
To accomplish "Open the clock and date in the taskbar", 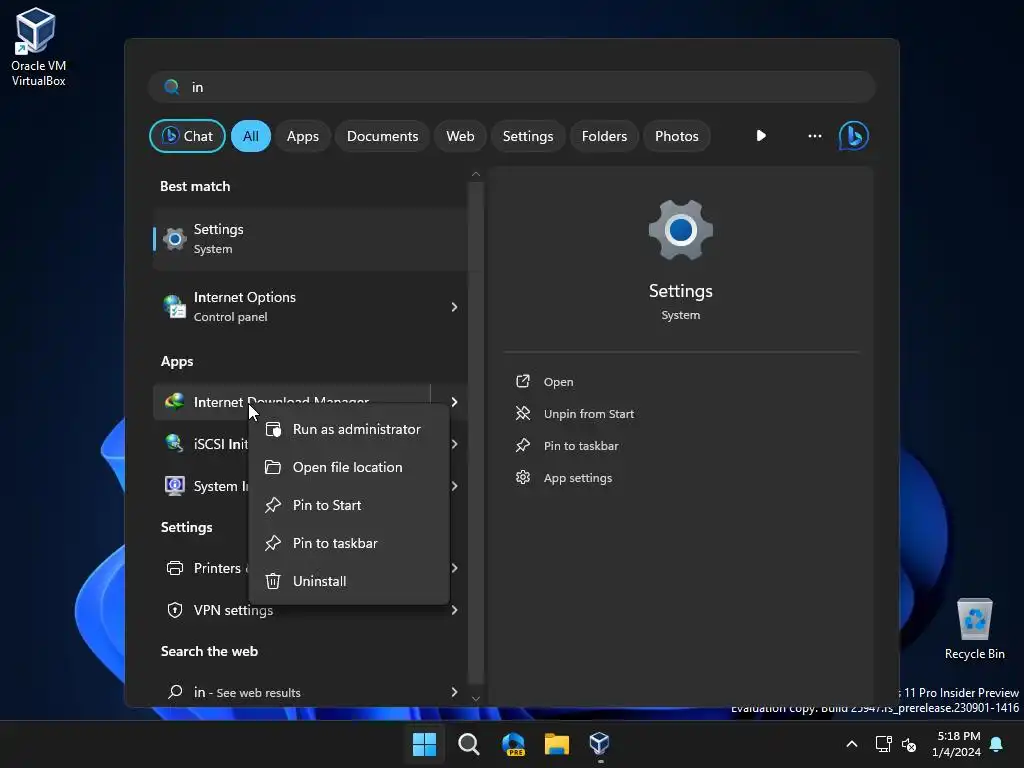I will (957, 744).
